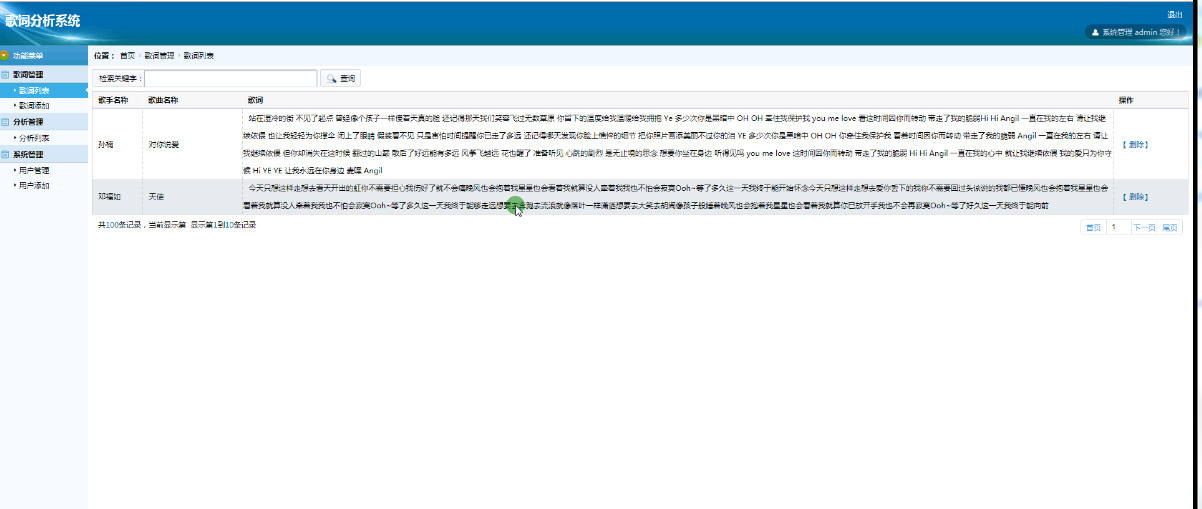Select 用户添加 menu item
The height and width of the screenshot is (509, 1202).
click(x=33, y=186)
